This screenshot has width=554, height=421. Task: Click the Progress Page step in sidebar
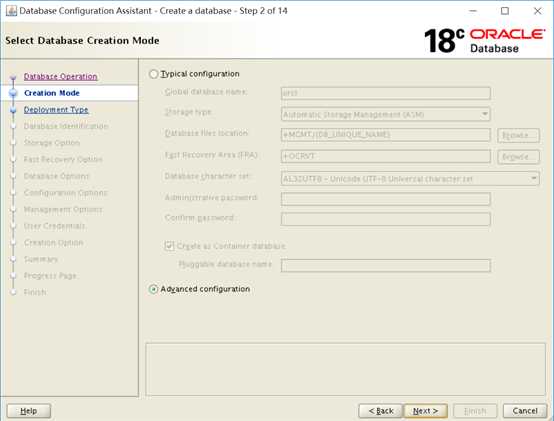(x=50, y=276)
